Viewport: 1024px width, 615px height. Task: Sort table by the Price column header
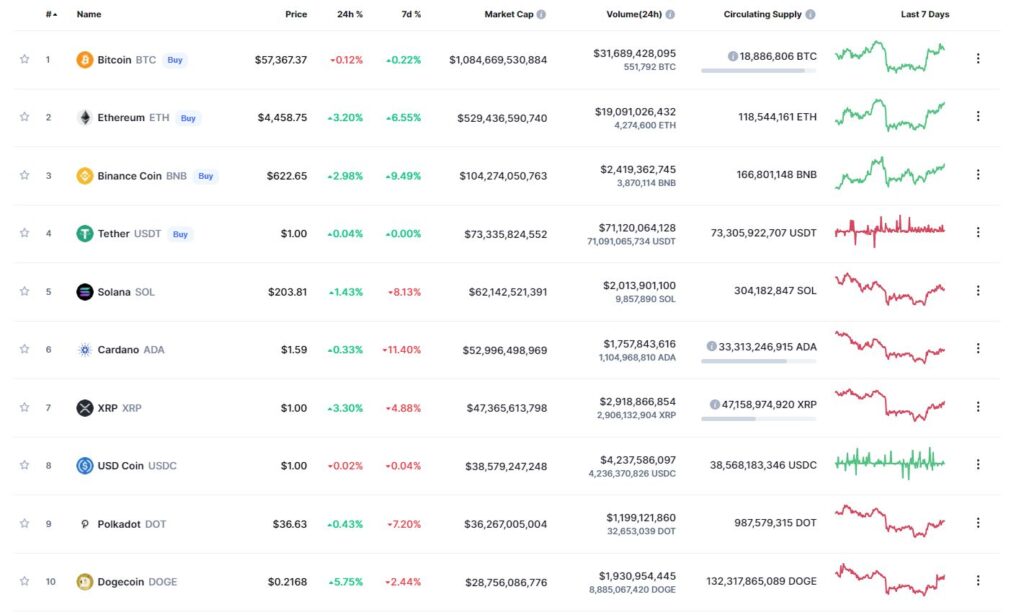pos(296,14)
